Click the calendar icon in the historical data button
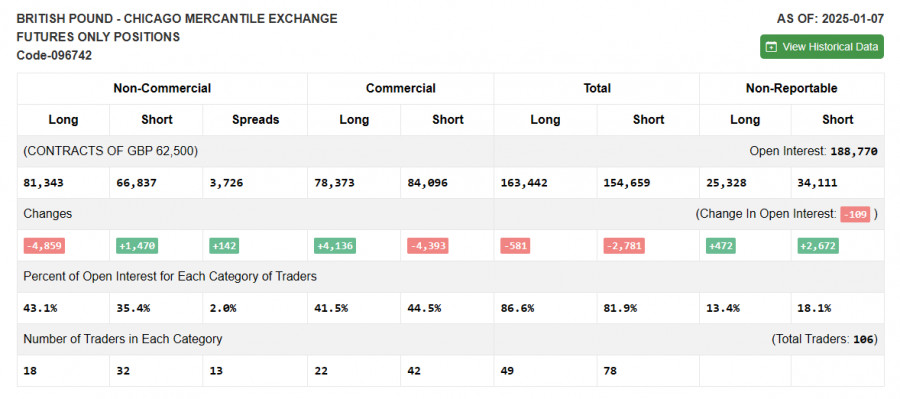900x399 pixels. pos(772,47)
